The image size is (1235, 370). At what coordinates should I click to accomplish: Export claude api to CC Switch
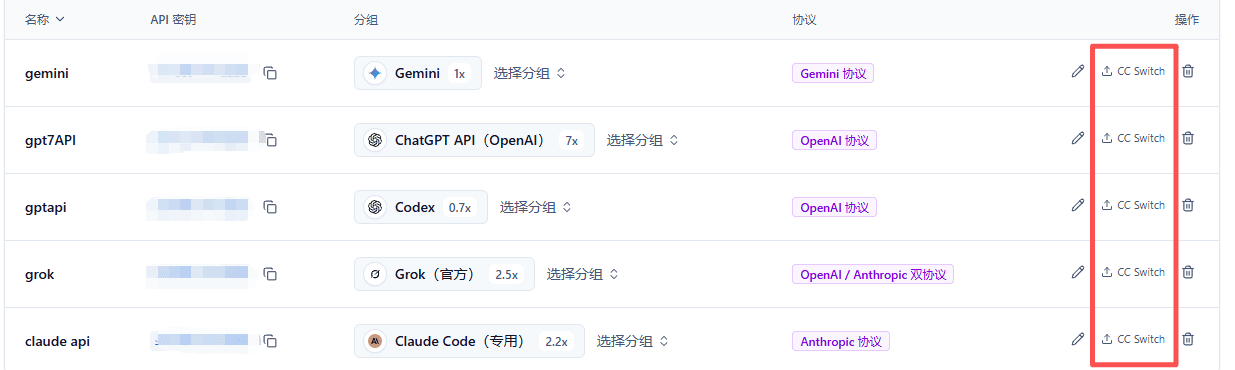[x=1133, y=339]
